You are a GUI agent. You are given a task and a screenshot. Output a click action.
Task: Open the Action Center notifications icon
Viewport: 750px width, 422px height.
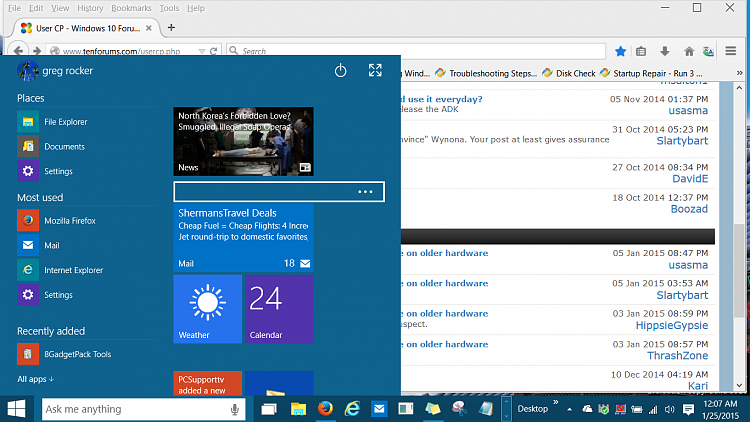[688, 410]
